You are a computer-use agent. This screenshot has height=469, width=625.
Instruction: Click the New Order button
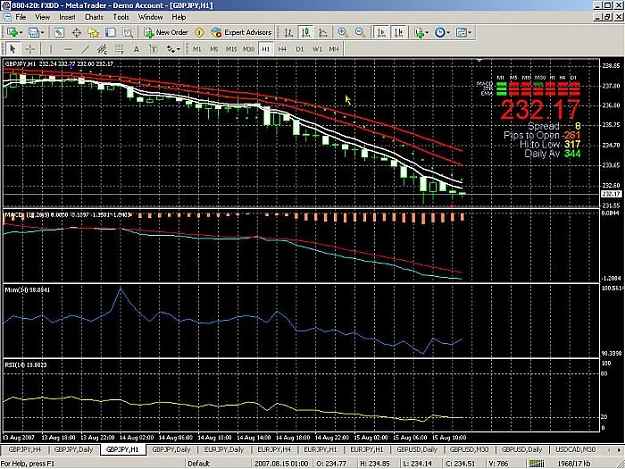click(166, 32)
